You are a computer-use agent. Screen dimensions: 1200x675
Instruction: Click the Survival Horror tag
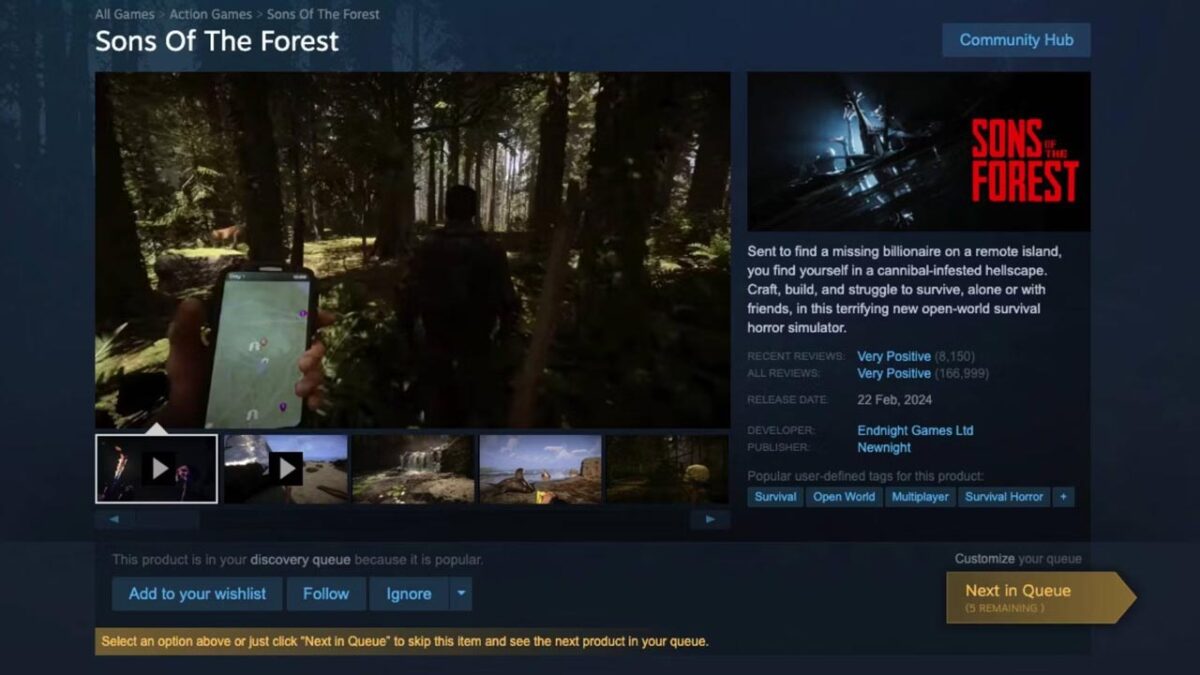tap(1004, 497)
